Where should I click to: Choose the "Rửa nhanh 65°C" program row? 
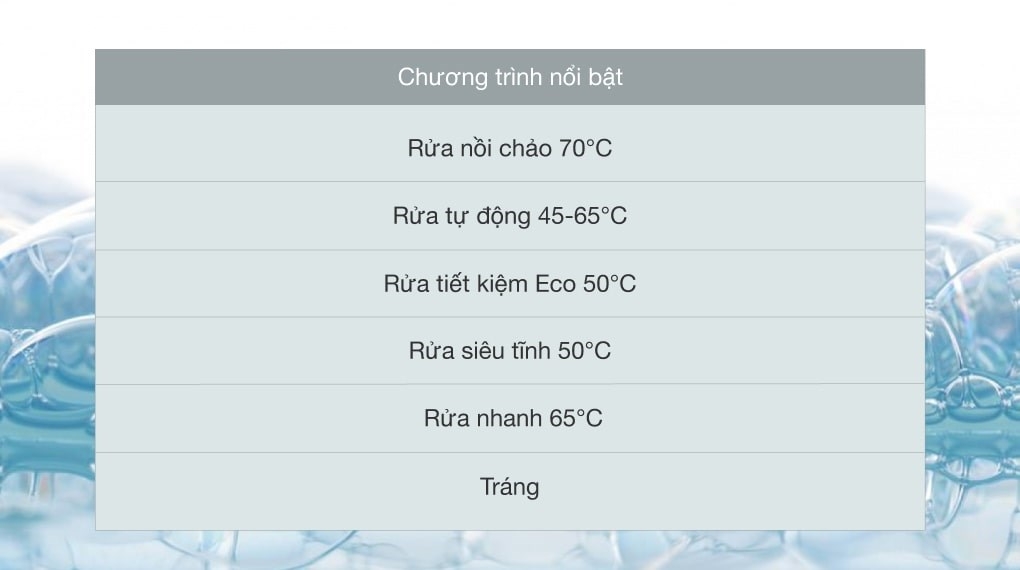click(x=510, y=418)
